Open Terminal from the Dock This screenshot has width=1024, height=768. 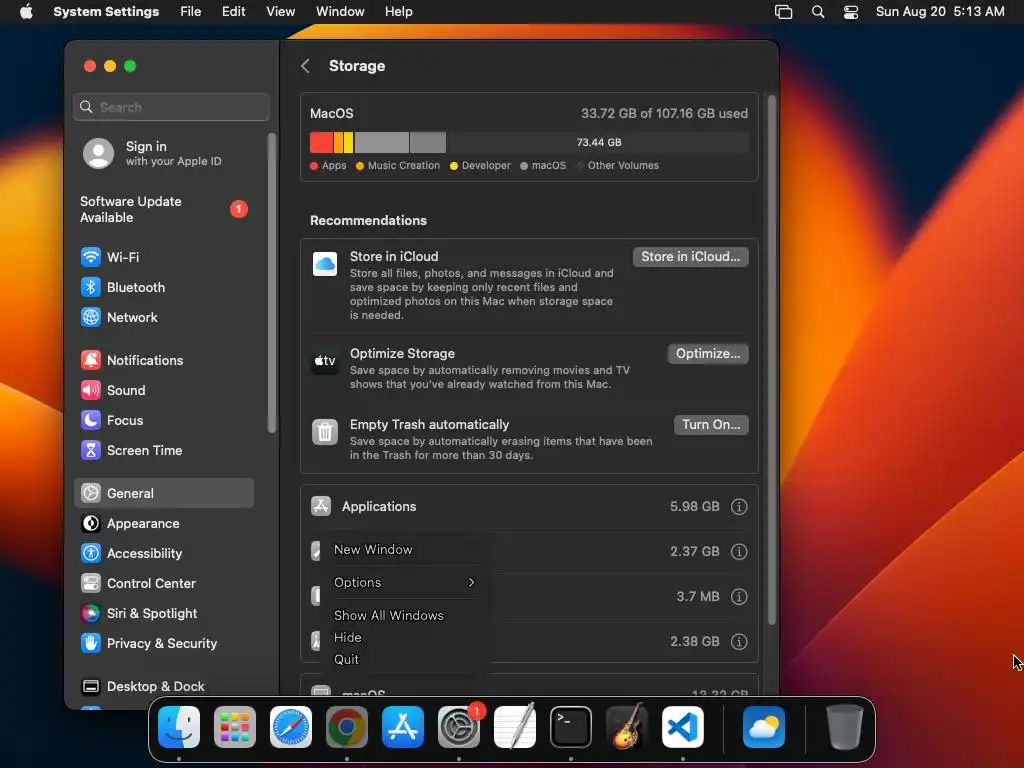coord(571,727)
